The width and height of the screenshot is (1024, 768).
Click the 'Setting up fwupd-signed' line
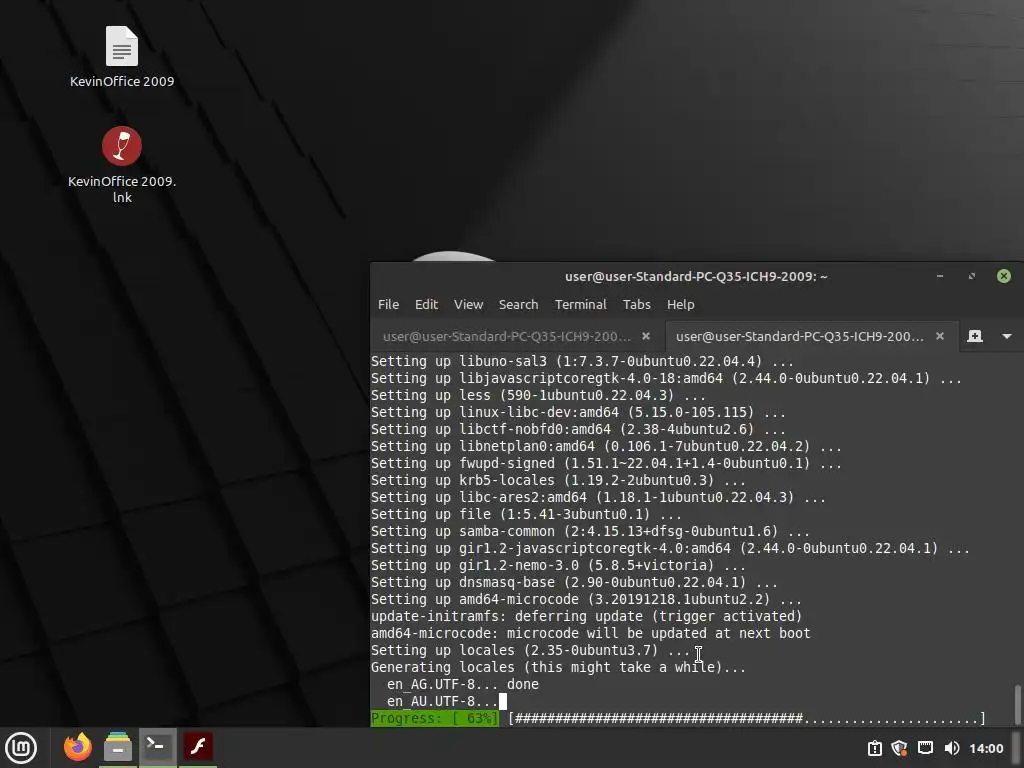pyautogui.click(x=606, y=463)
